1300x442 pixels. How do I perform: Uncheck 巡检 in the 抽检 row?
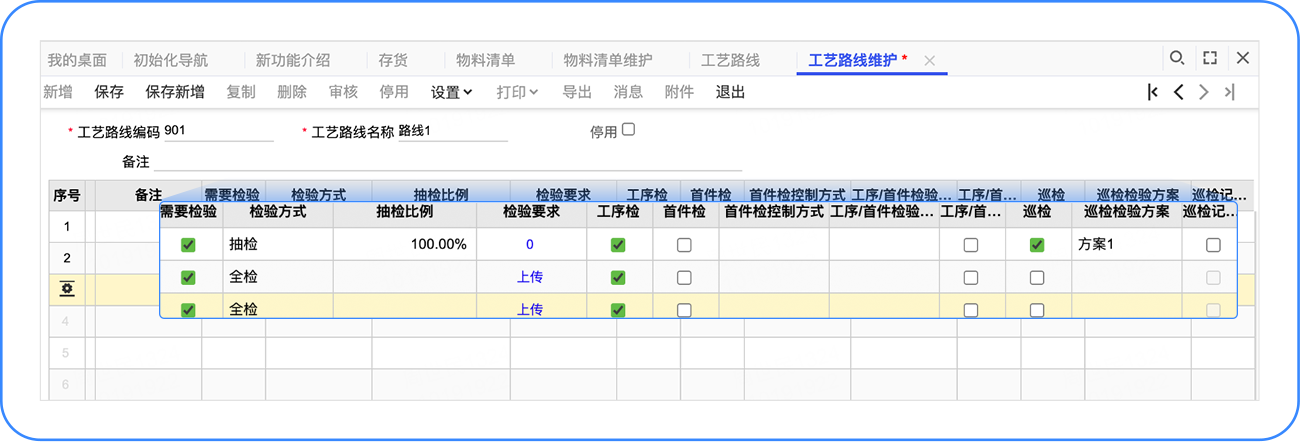1037,245
